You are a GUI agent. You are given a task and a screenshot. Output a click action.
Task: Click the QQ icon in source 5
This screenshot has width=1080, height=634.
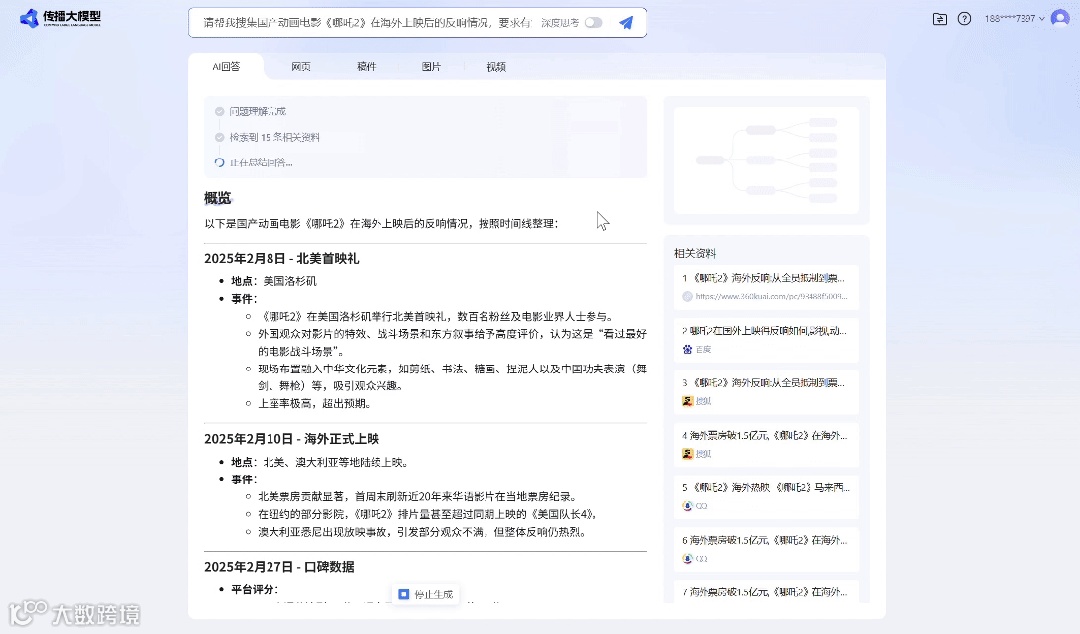pyautogui.click(x=687, y=506)
